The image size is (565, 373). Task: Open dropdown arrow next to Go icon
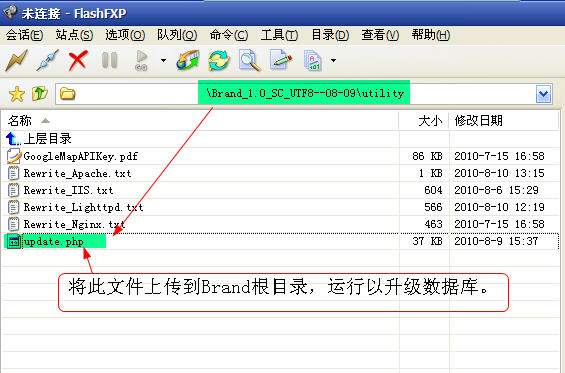tap(163, 60)
